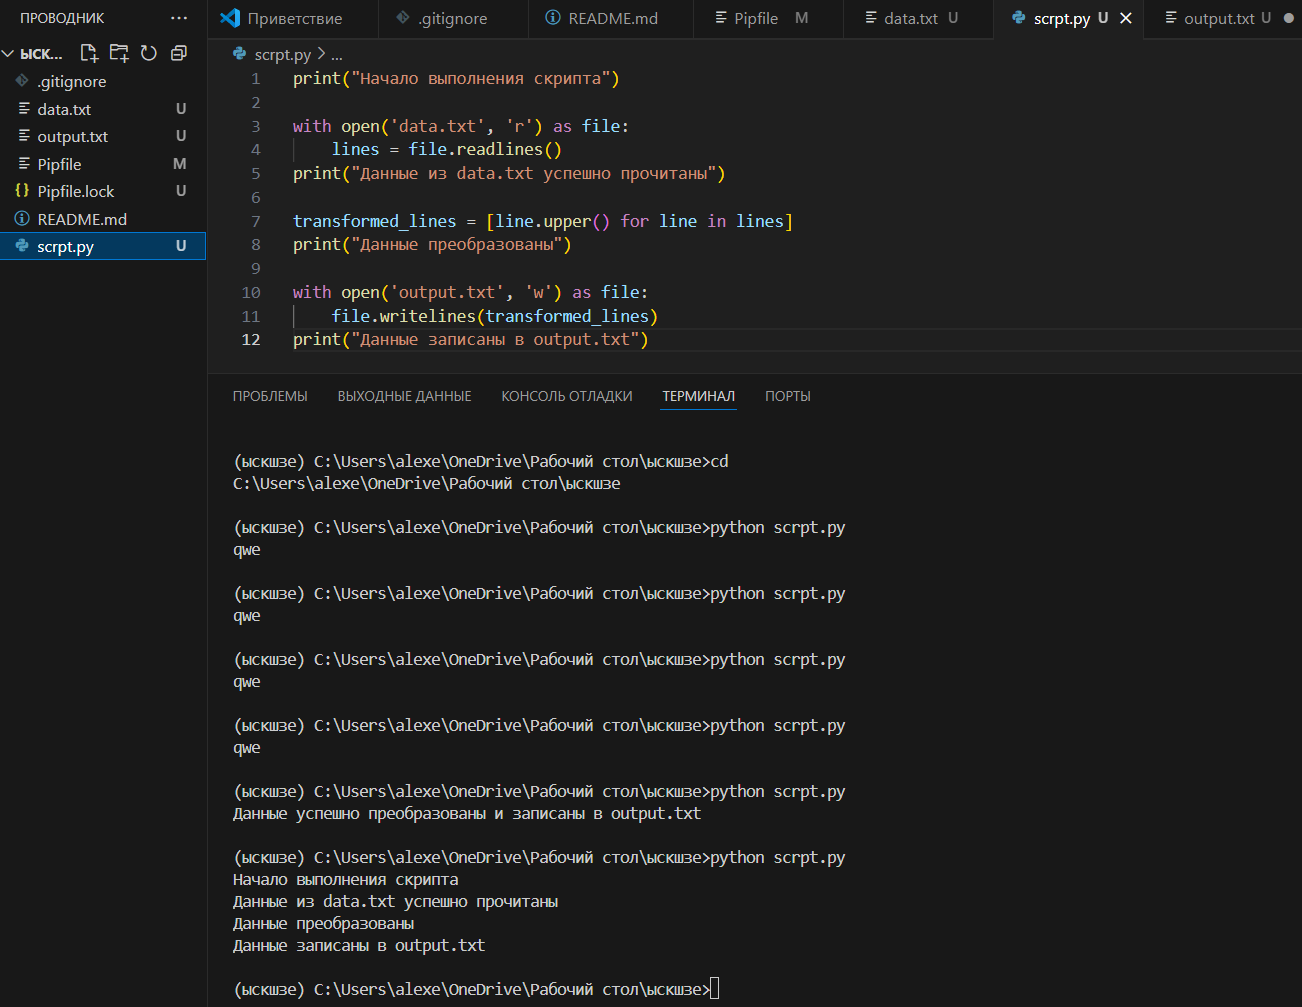Refresh the explorer file list

point(149,53)
